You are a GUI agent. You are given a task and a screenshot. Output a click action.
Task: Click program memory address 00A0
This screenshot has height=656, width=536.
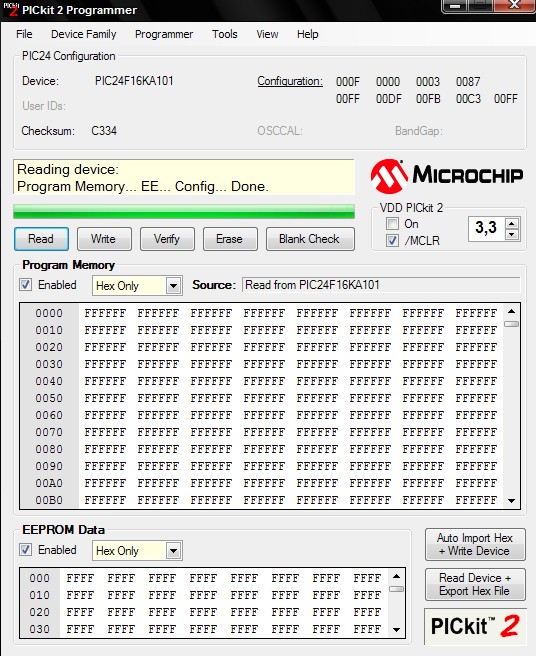[49, 483]
